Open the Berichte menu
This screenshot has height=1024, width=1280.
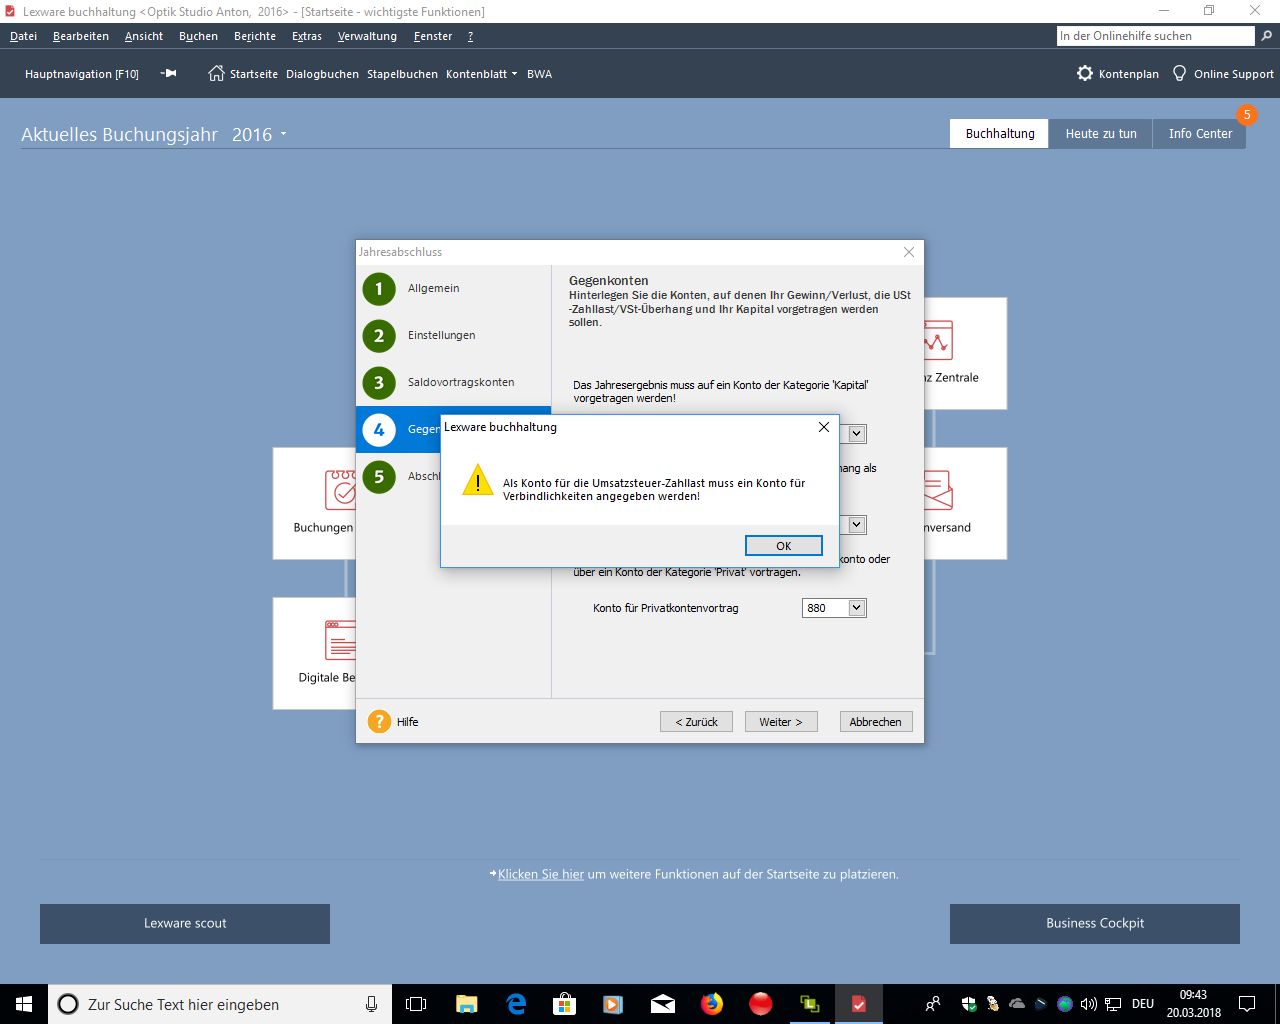click(x=255, y=36)
